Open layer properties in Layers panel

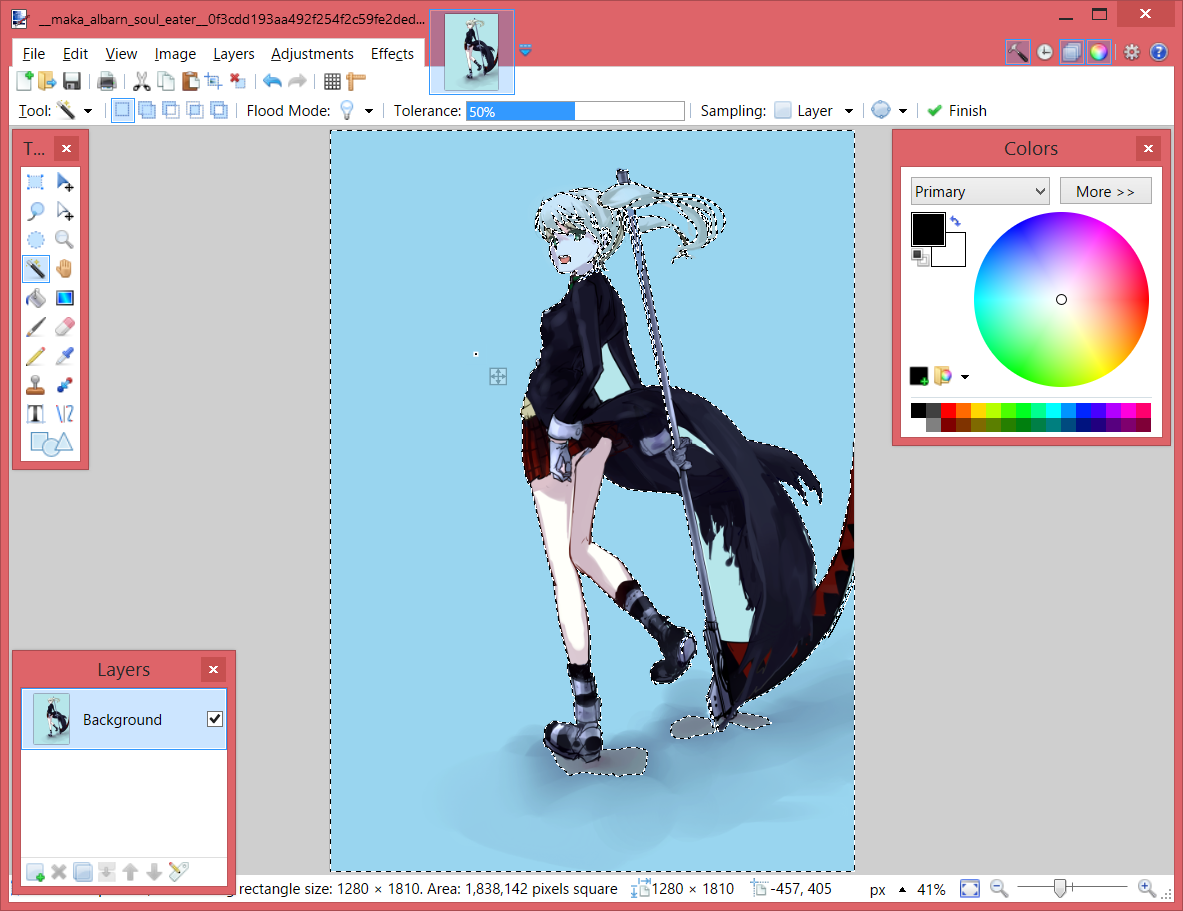[x=178, y=872]
